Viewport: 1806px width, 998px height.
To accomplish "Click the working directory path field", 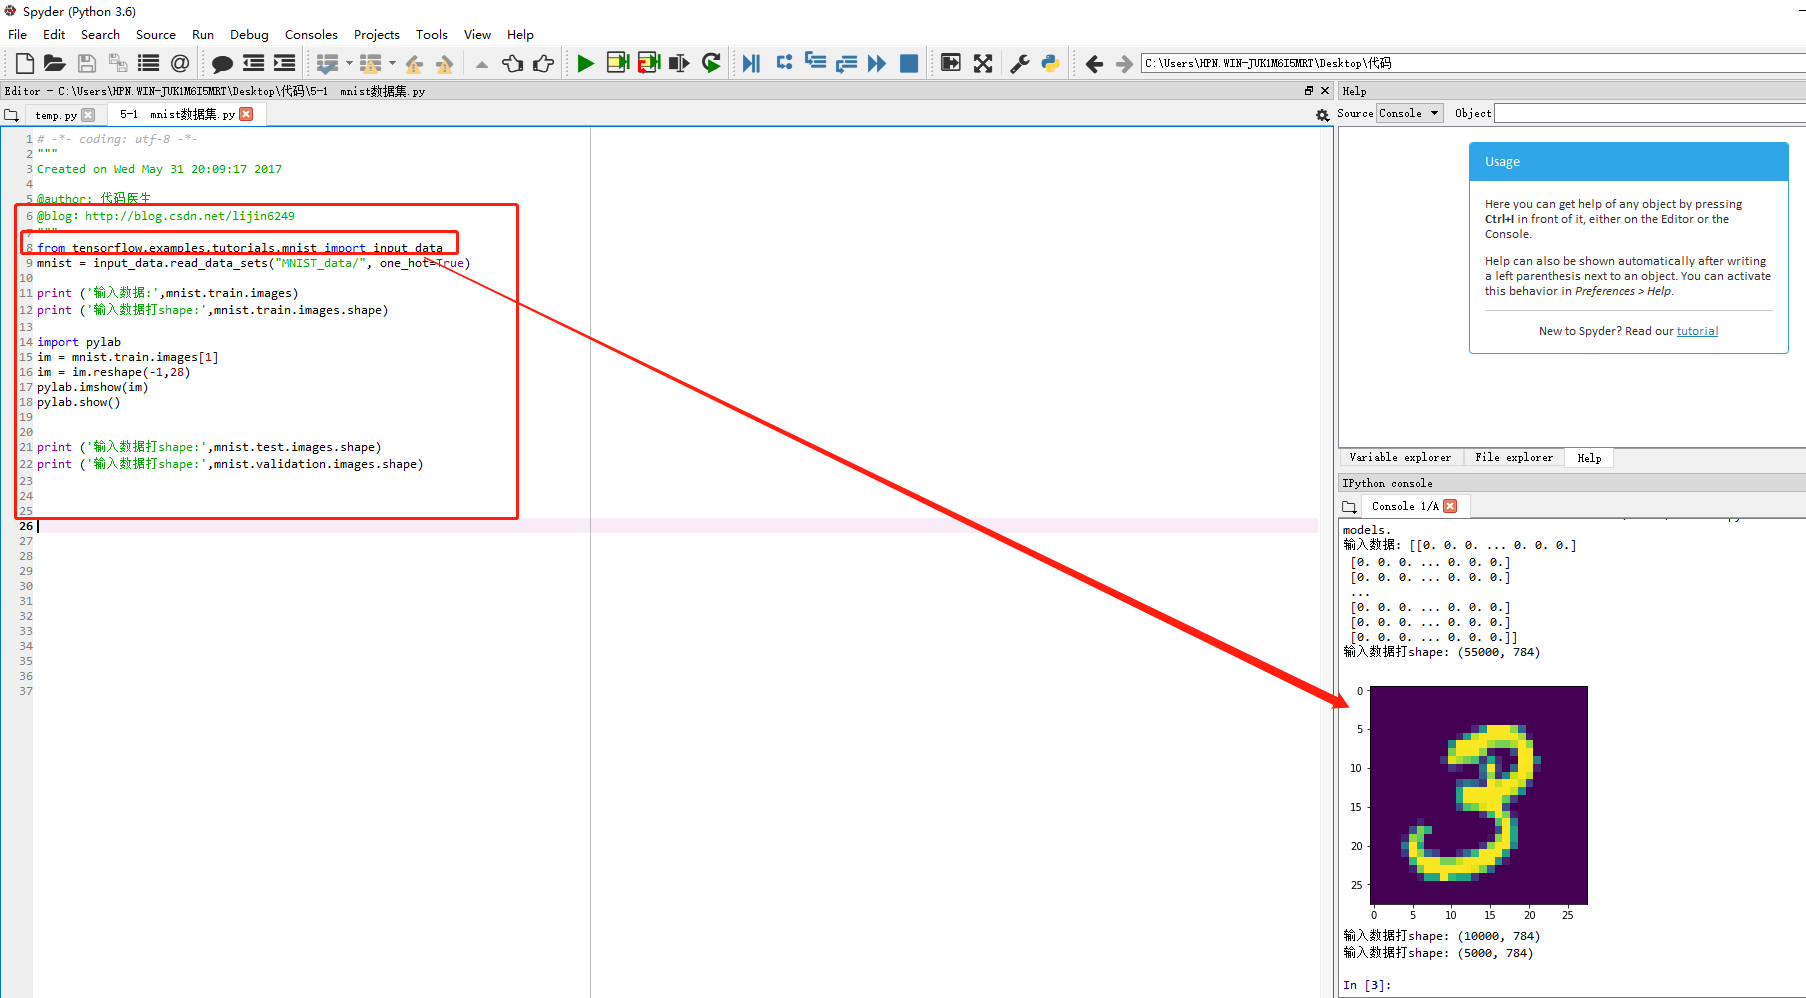I will (x=1473, y=63).
